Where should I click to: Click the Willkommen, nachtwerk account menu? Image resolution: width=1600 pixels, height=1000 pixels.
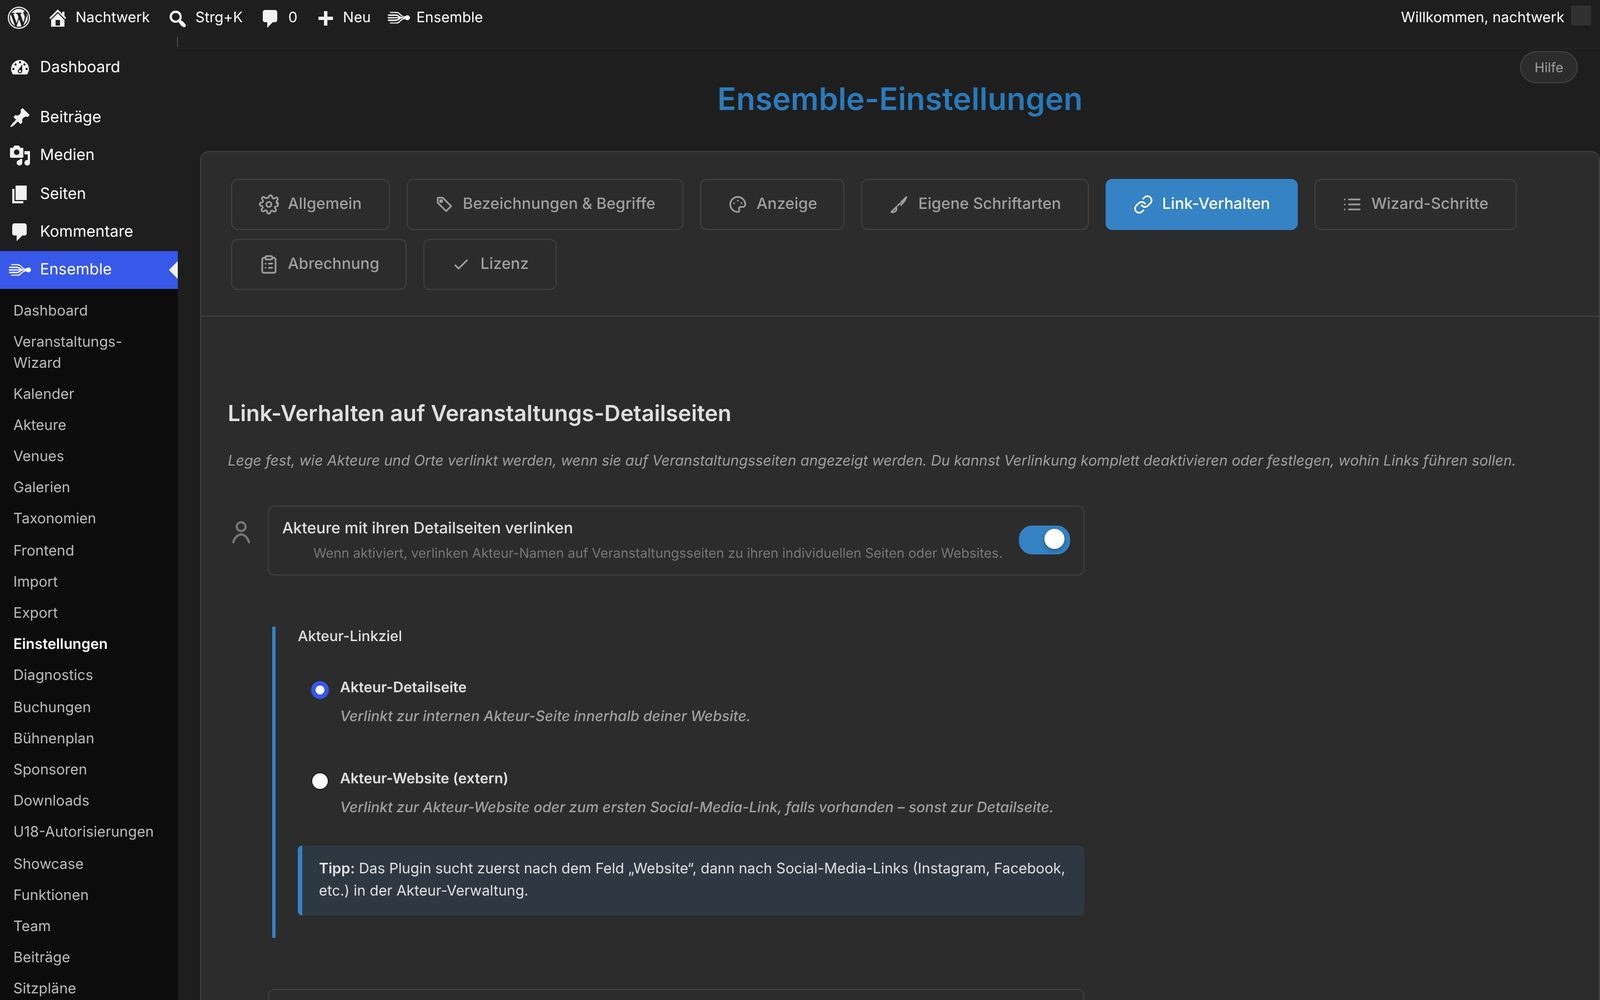(x=1494, y=17)
